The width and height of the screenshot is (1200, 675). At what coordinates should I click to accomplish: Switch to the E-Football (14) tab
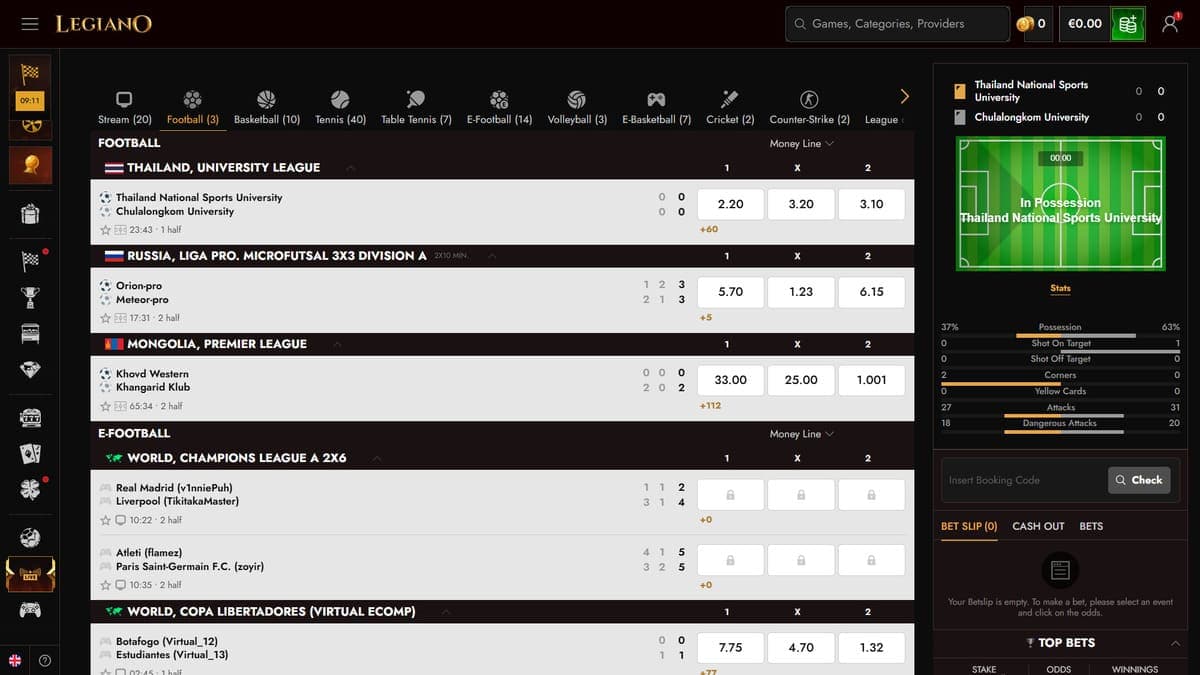[x=499, y=106]
